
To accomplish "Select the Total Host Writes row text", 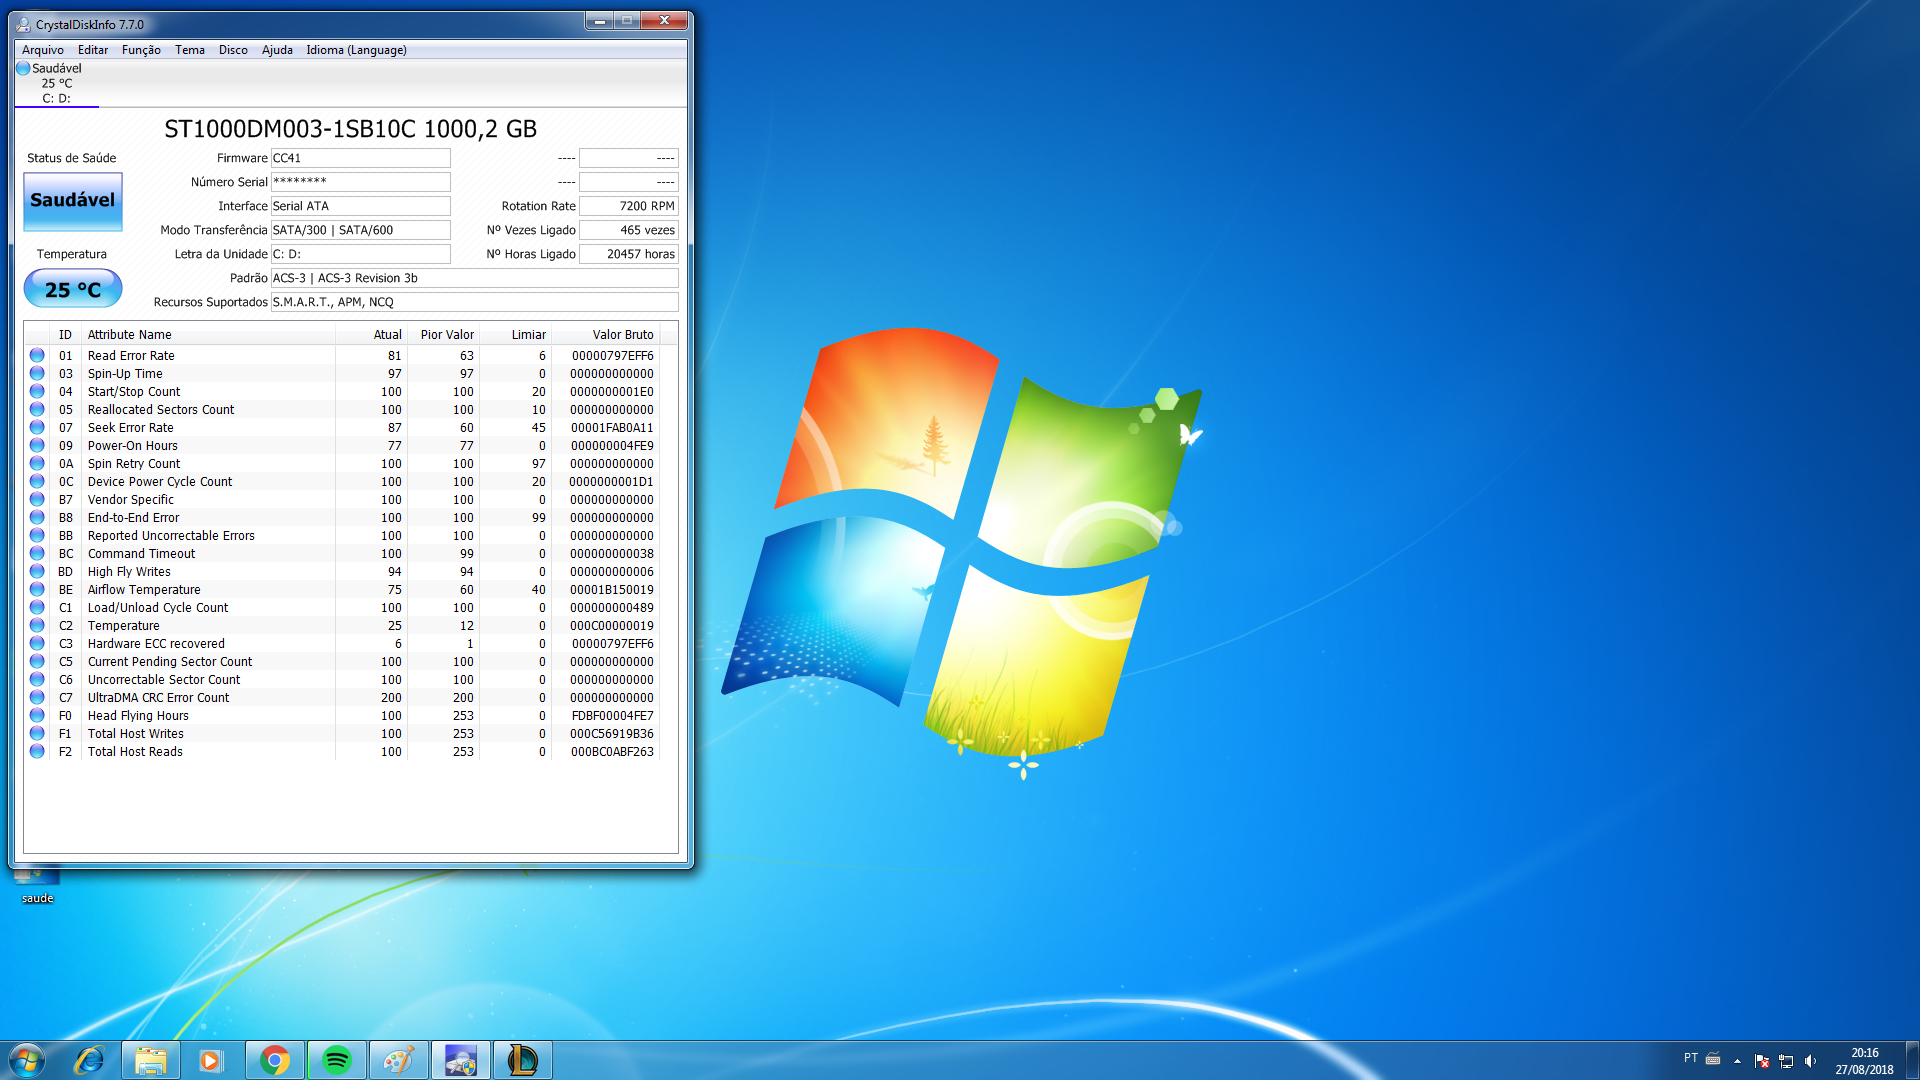I will pyautogui.click(x=136, y=734).
